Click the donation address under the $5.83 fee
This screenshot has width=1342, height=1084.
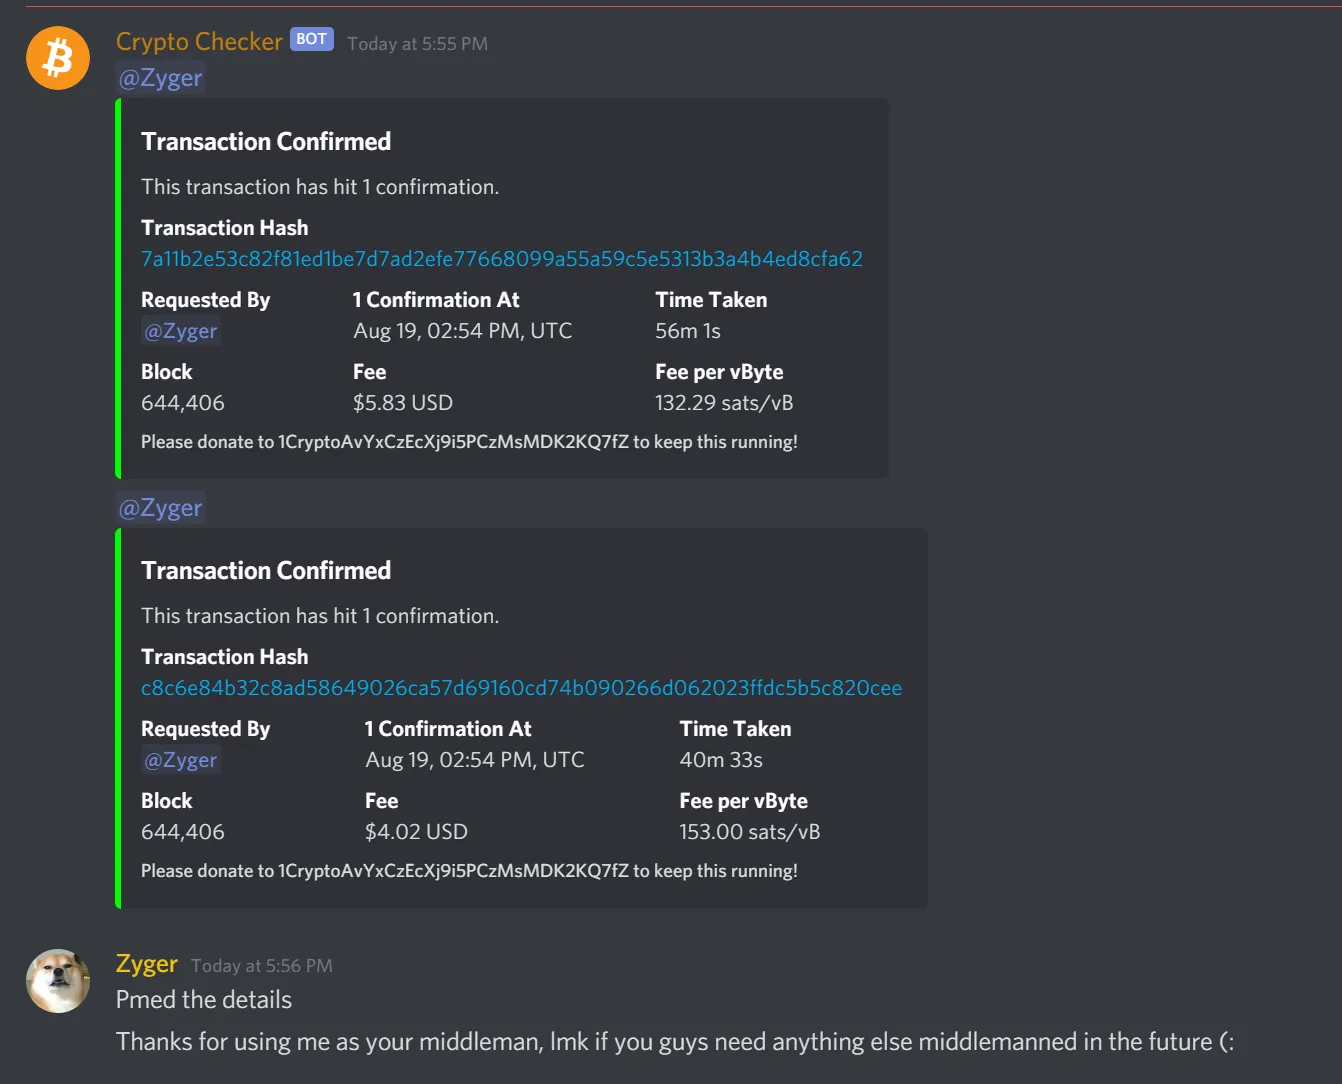point(453,442)
